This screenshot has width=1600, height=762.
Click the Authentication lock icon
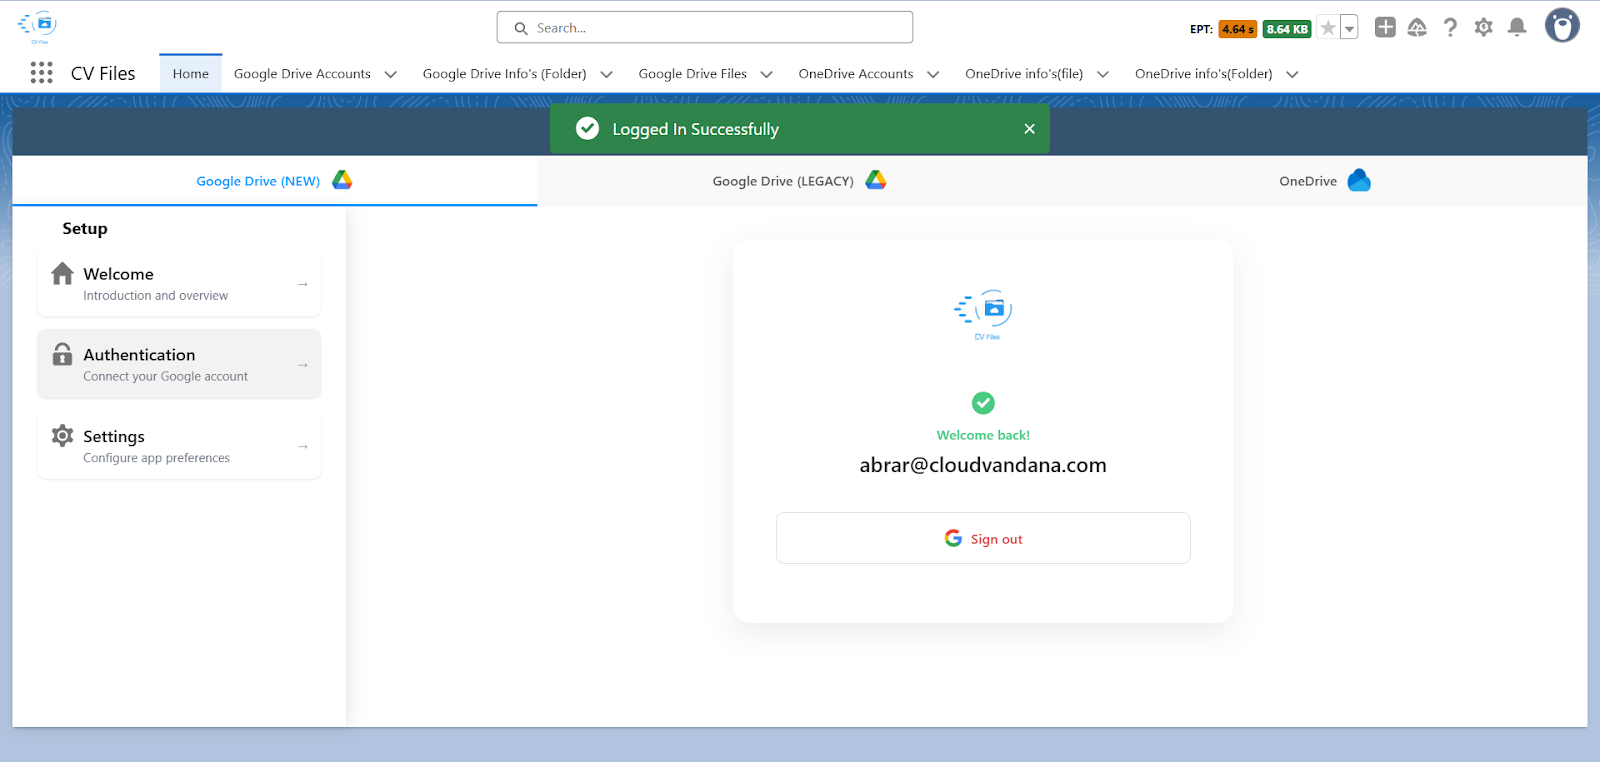point(62,354)
